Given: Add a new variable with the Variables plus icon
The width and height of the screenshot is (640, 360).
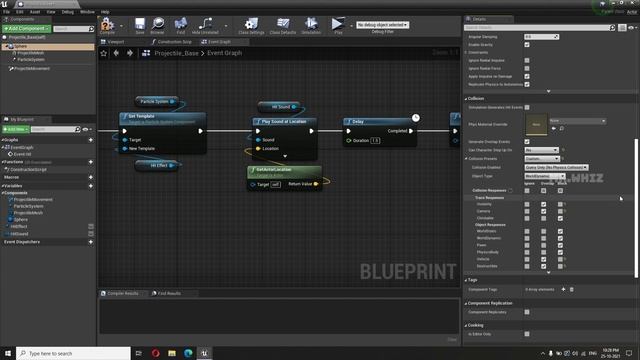Looking at the screenshot, I should point(91,186).
